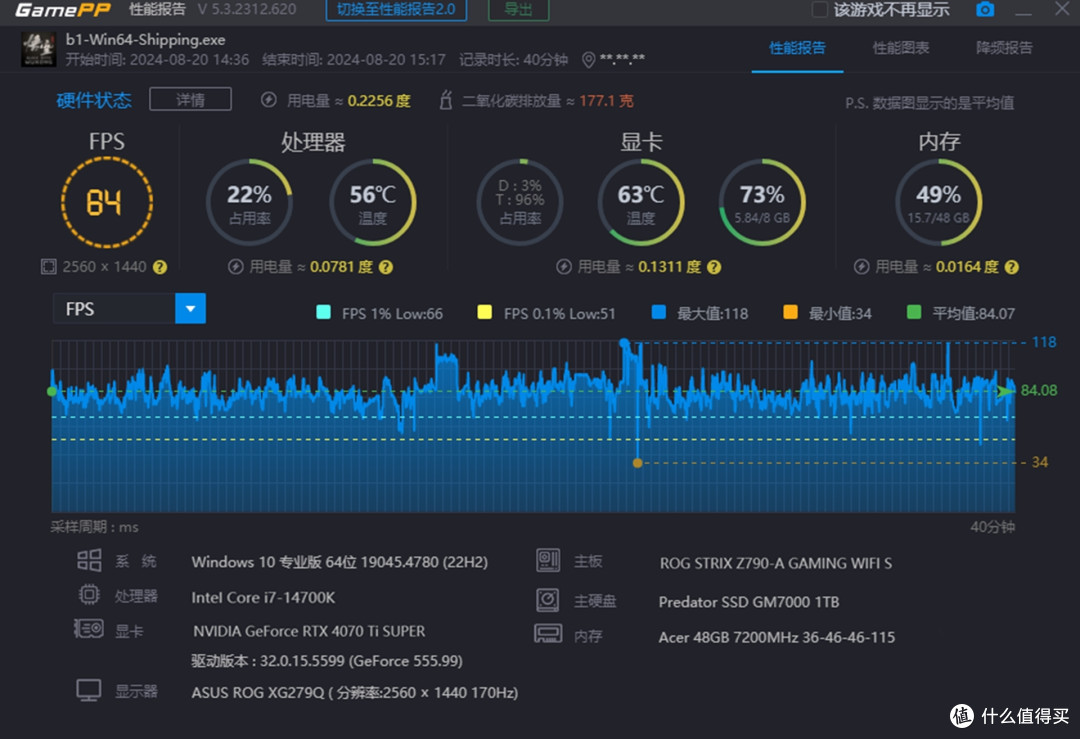Click 硬件状态 heading text

coord(94,101)
